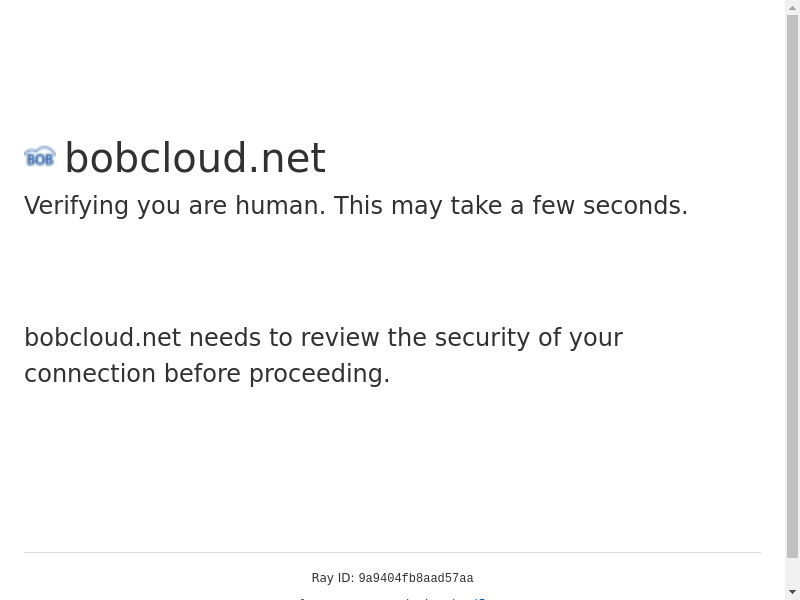Click "bobcloud.net" at the paragraph start
Image resolution: width=800 pixels, height=600 pixels.
(102, 338)
